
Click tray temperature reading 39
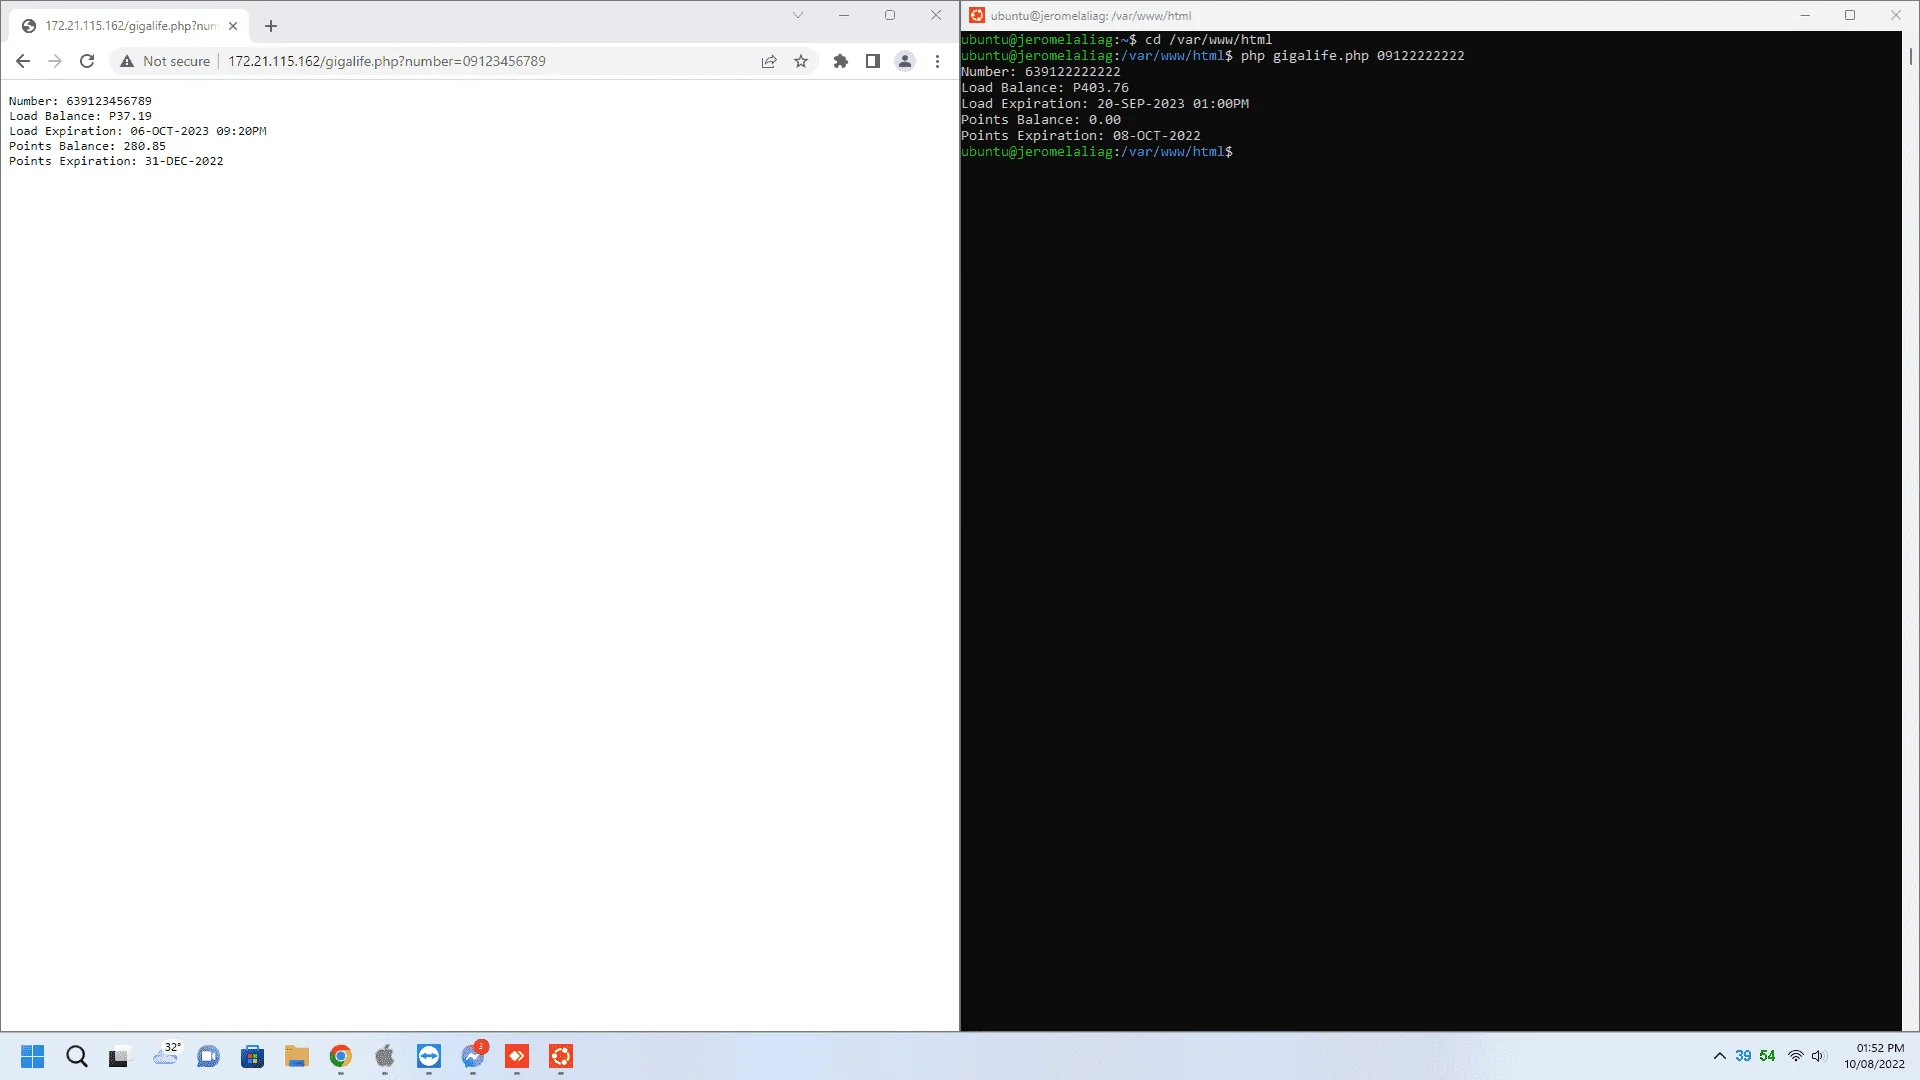click(1743, 1056)
